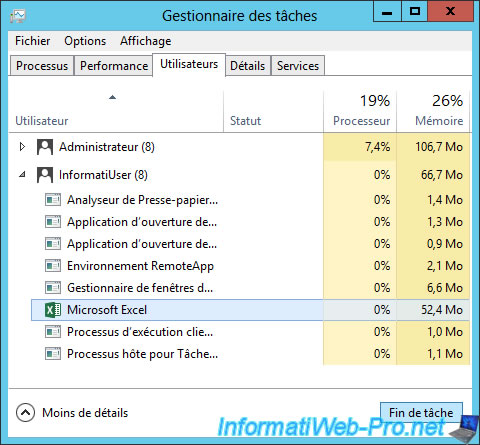The image size is (480, 445).
Task: Expand the Administrateur user session tree
Action: coord(22,147)
